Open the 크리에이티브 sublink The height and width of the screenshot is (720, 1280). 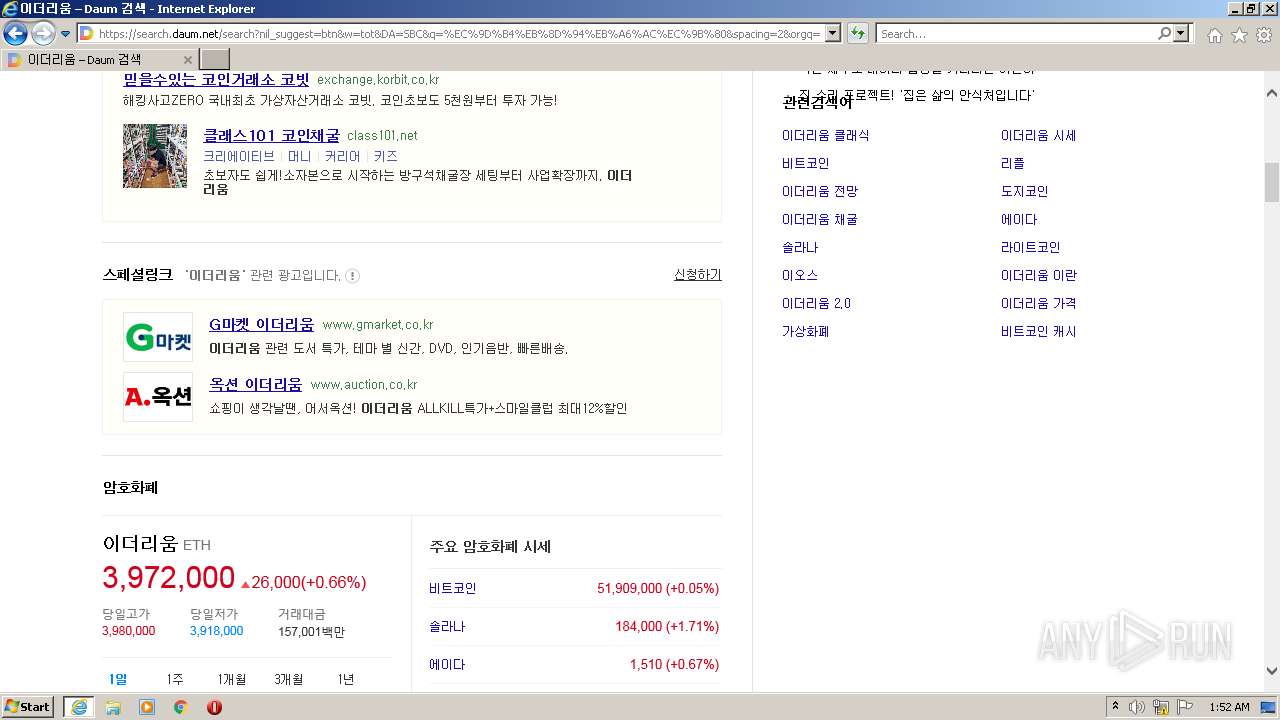[239, 157]
